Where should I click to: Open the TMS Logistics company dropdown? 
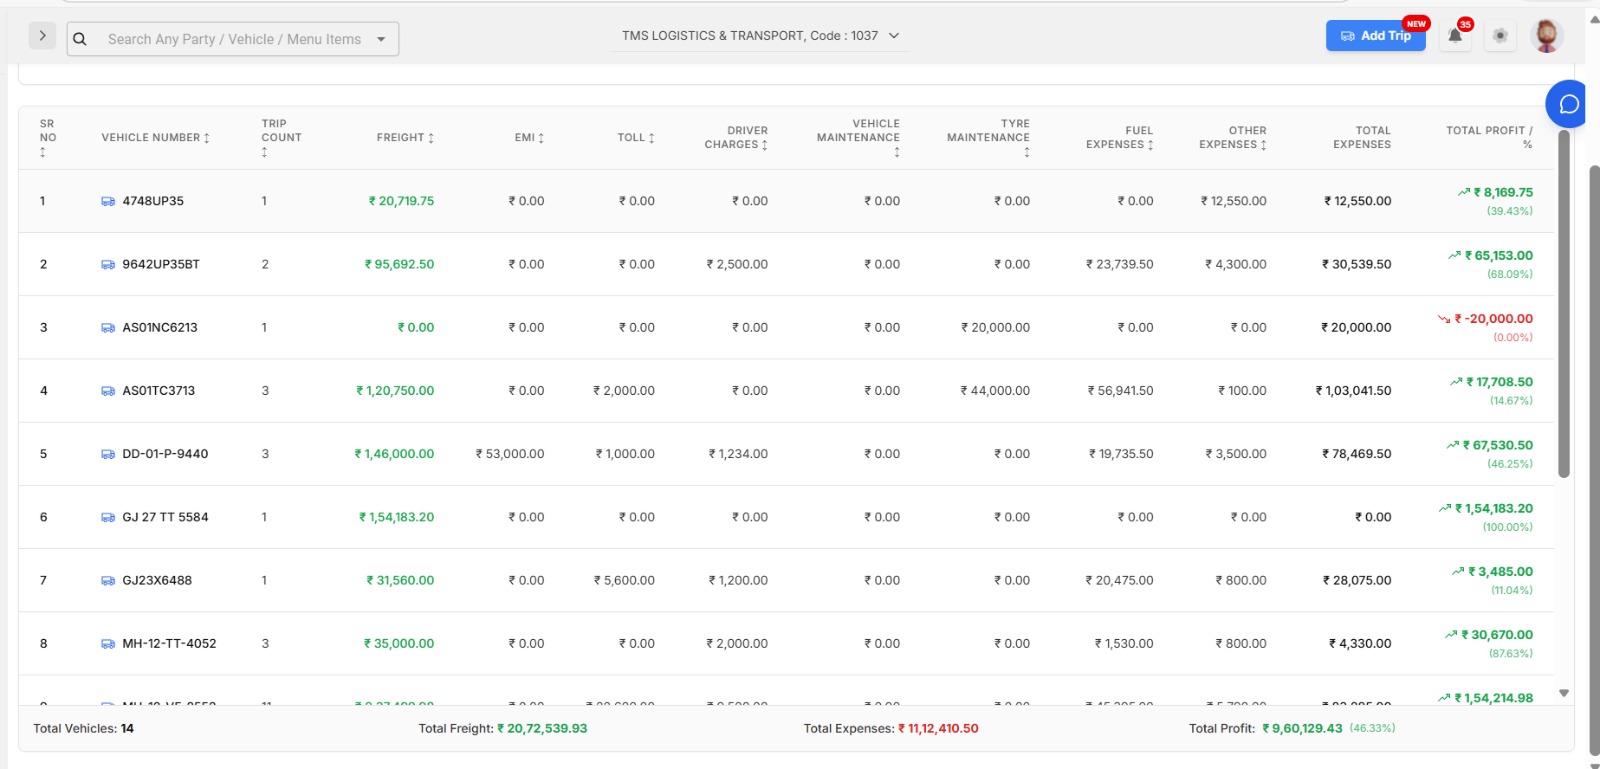click(760, 36)
